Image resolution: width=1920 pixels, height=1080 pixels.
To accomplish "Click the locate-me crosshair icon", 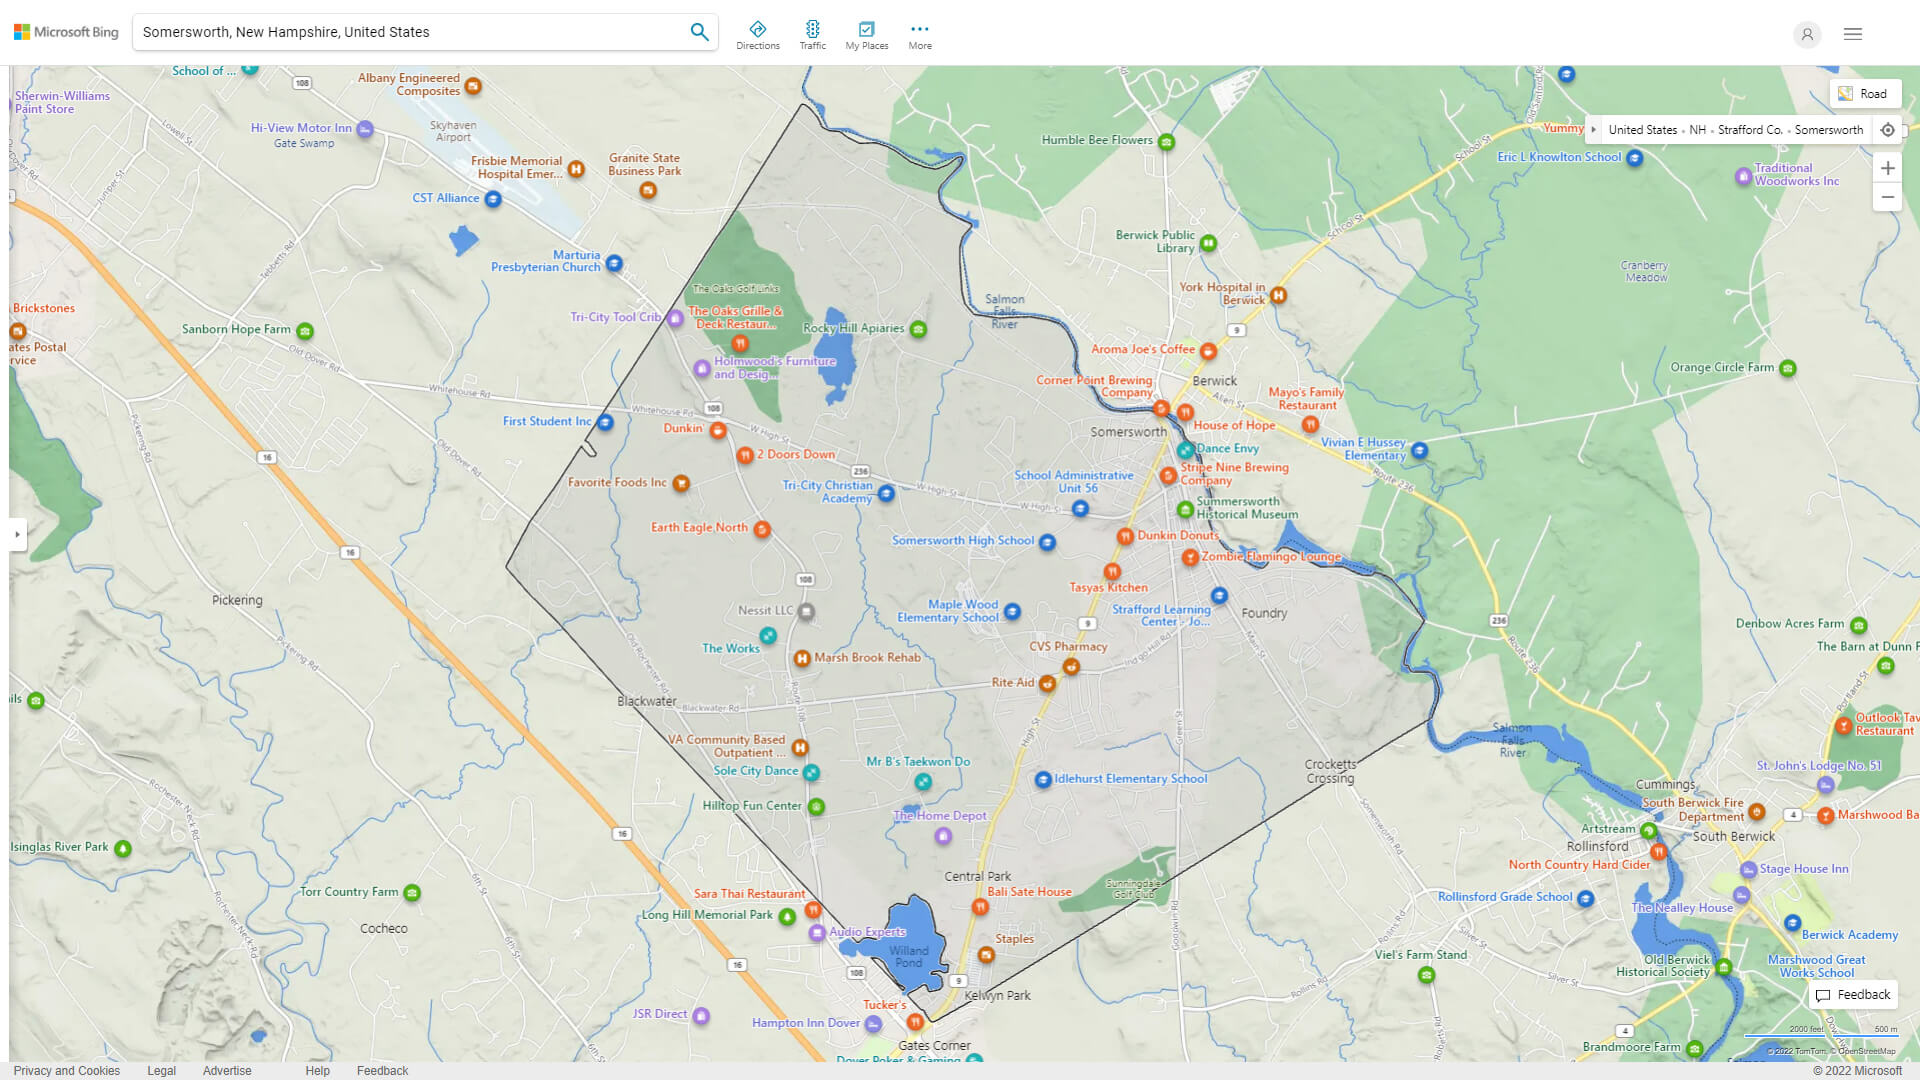I will pyautogui.click(x=1888, y=129).
